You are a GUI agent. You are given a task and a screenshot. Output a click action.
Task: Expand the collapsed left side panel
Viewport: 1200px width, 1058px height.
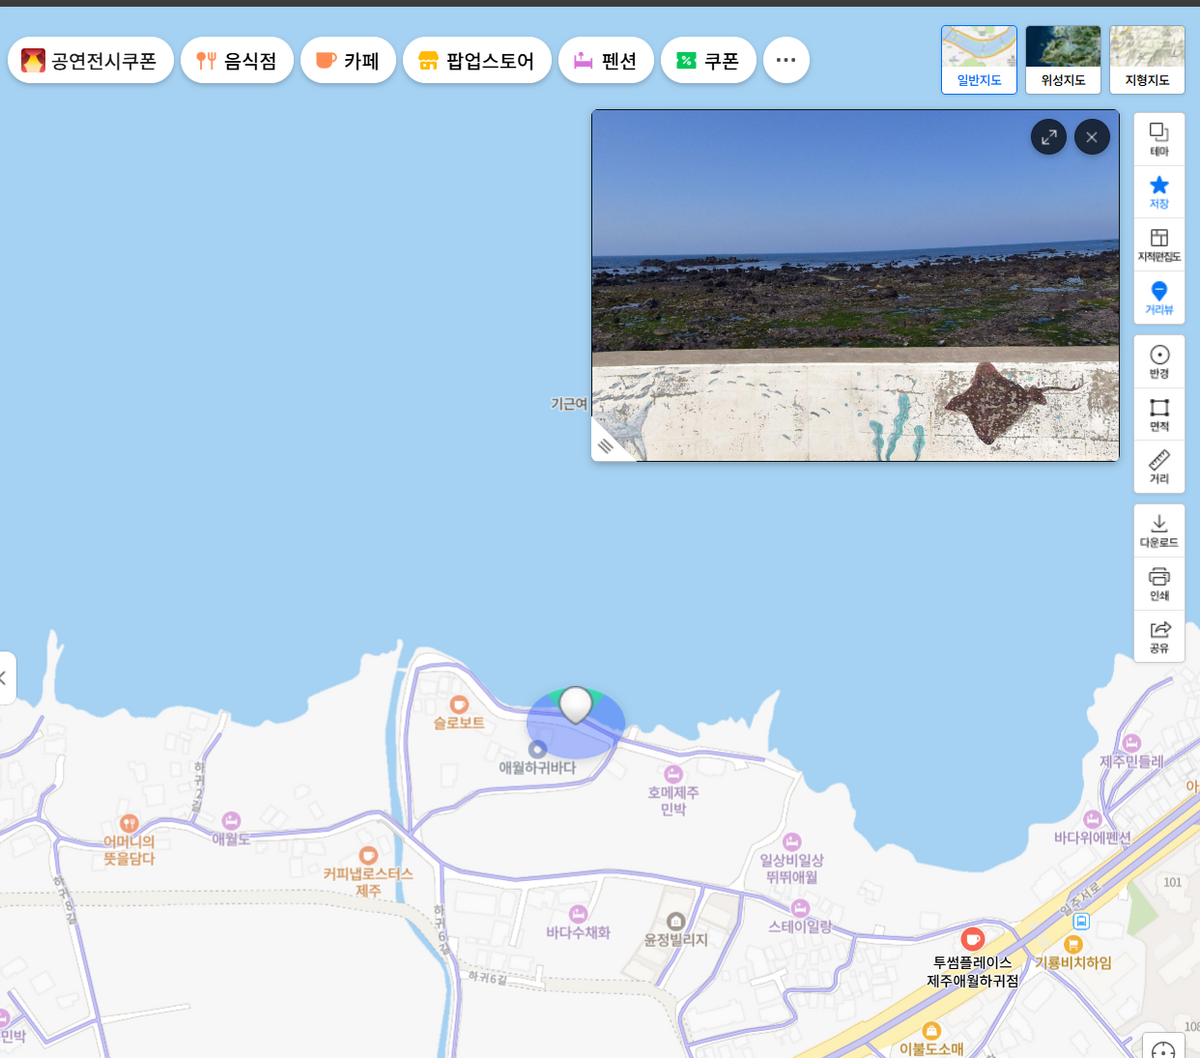(5, 678)
